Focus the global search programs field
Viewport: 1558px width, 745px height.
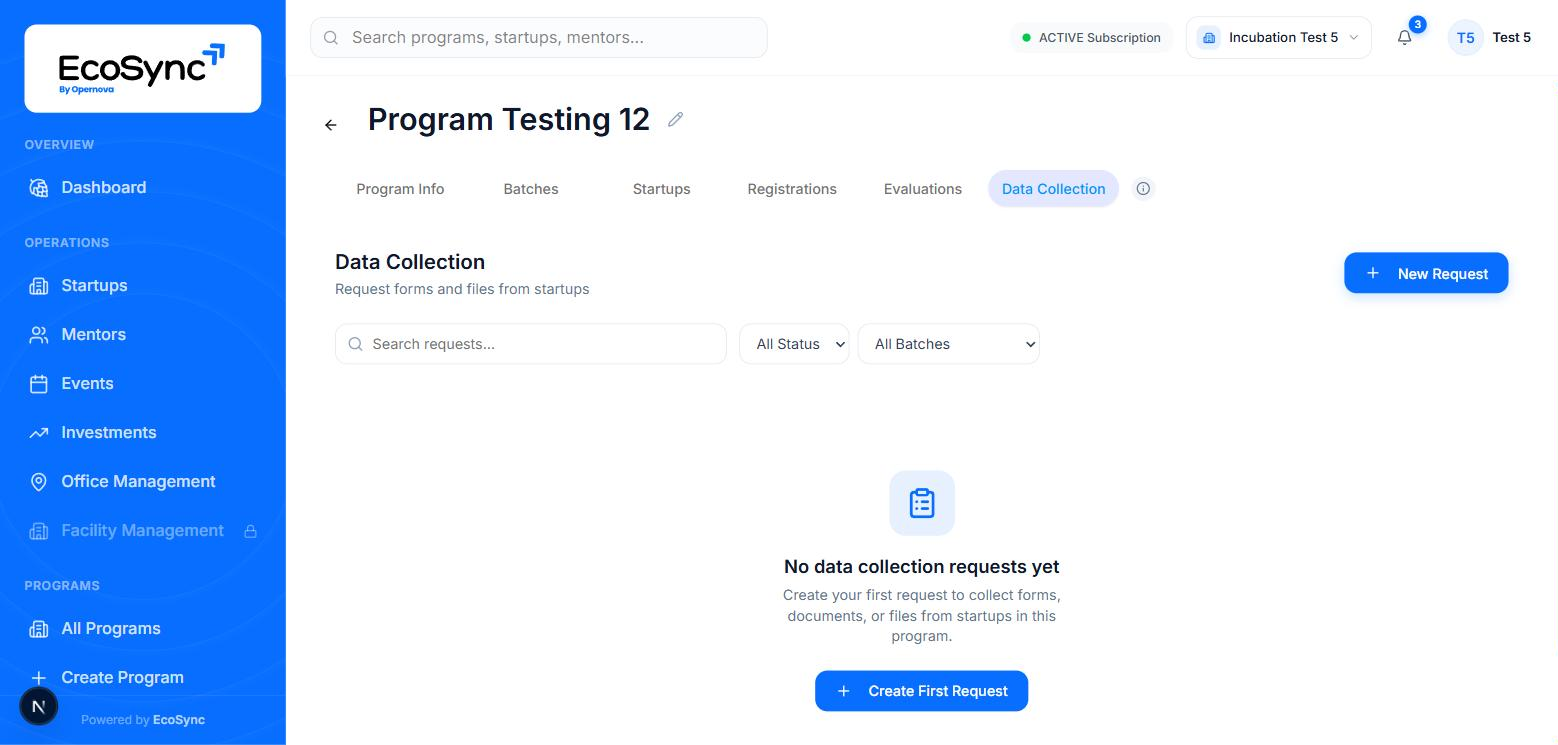click(539, 37)
